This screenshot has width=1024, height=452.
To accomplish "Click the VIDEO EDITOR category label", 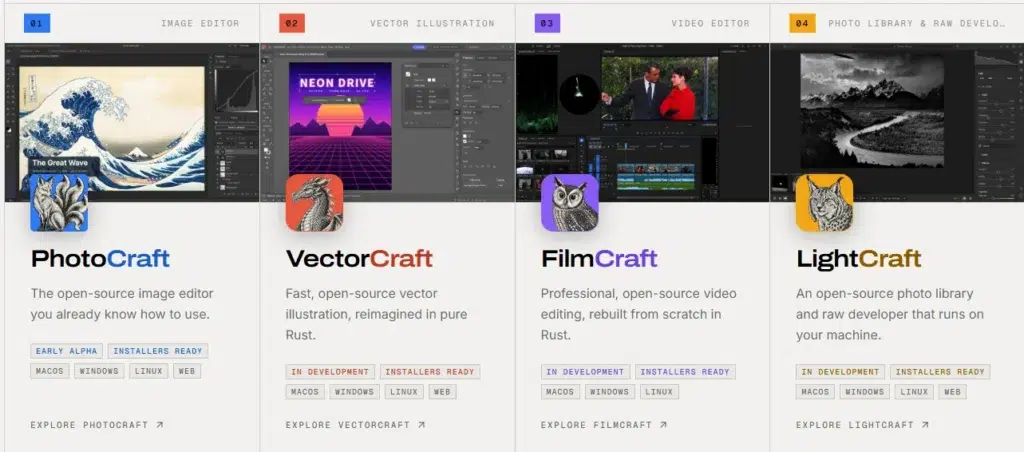I will tap(711, 24).
